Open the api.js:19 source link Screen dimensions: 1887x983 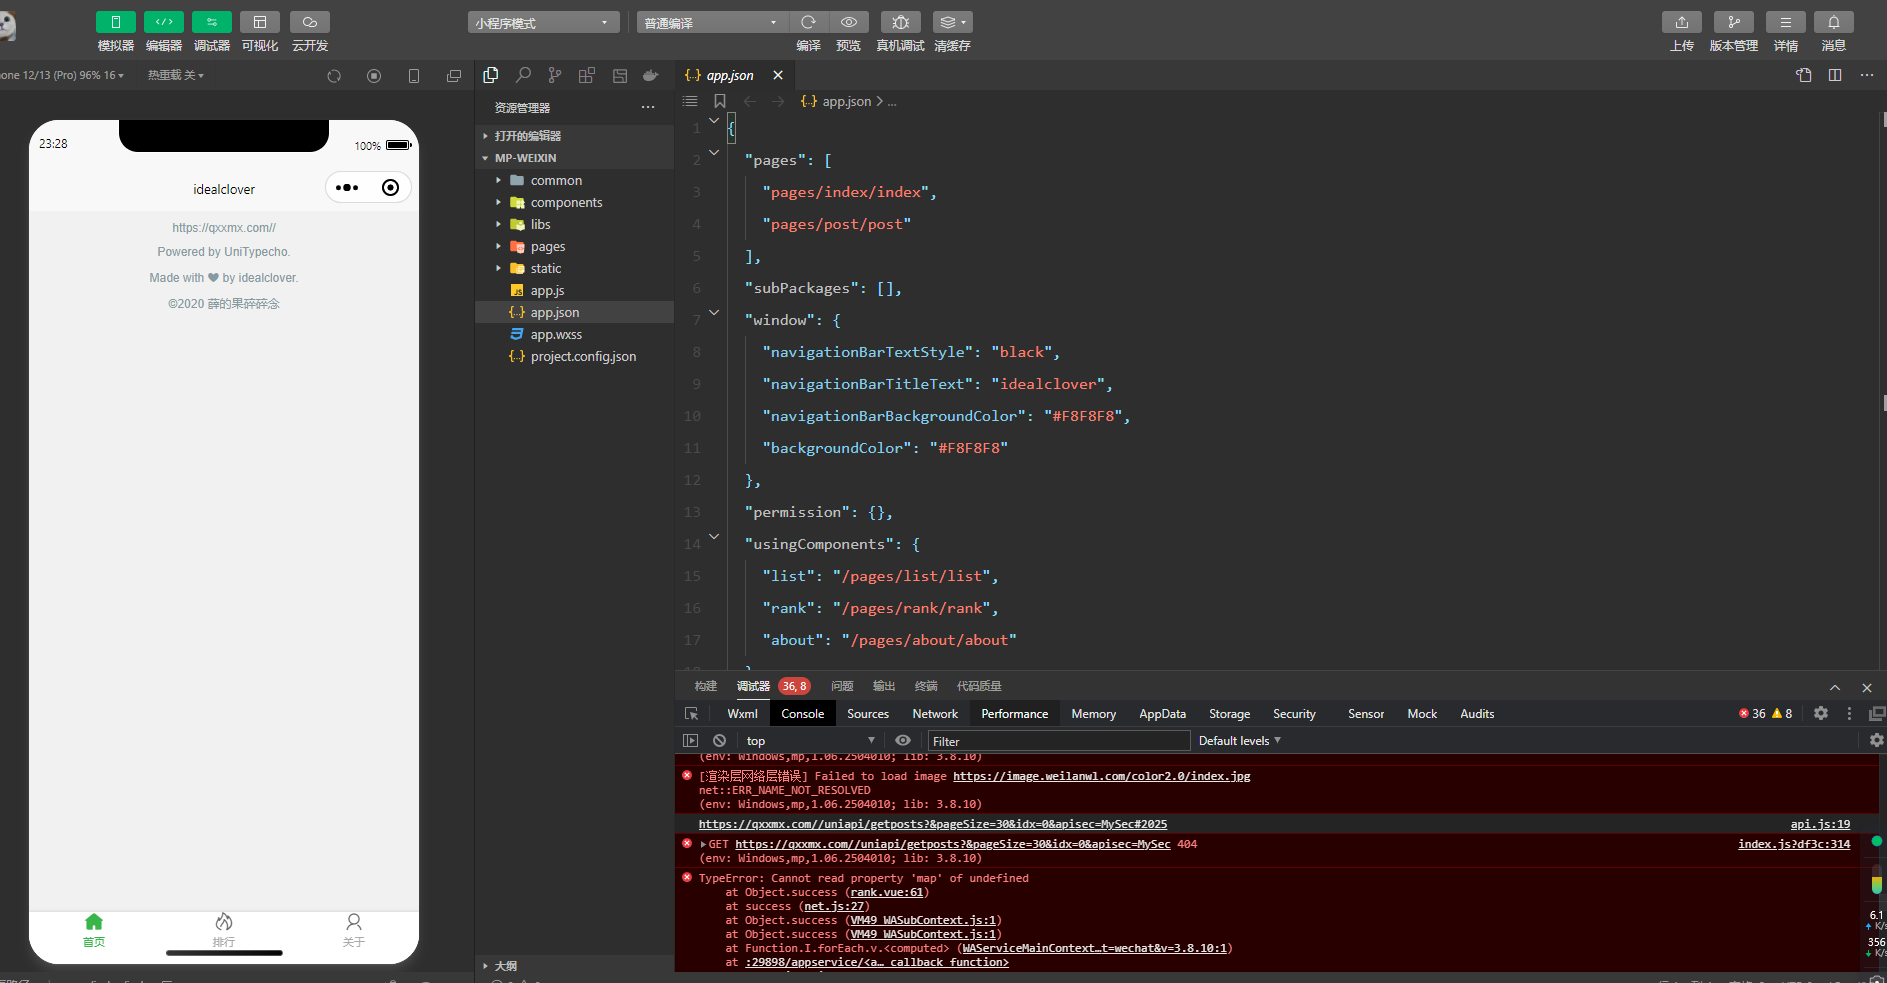[1820, 824]
